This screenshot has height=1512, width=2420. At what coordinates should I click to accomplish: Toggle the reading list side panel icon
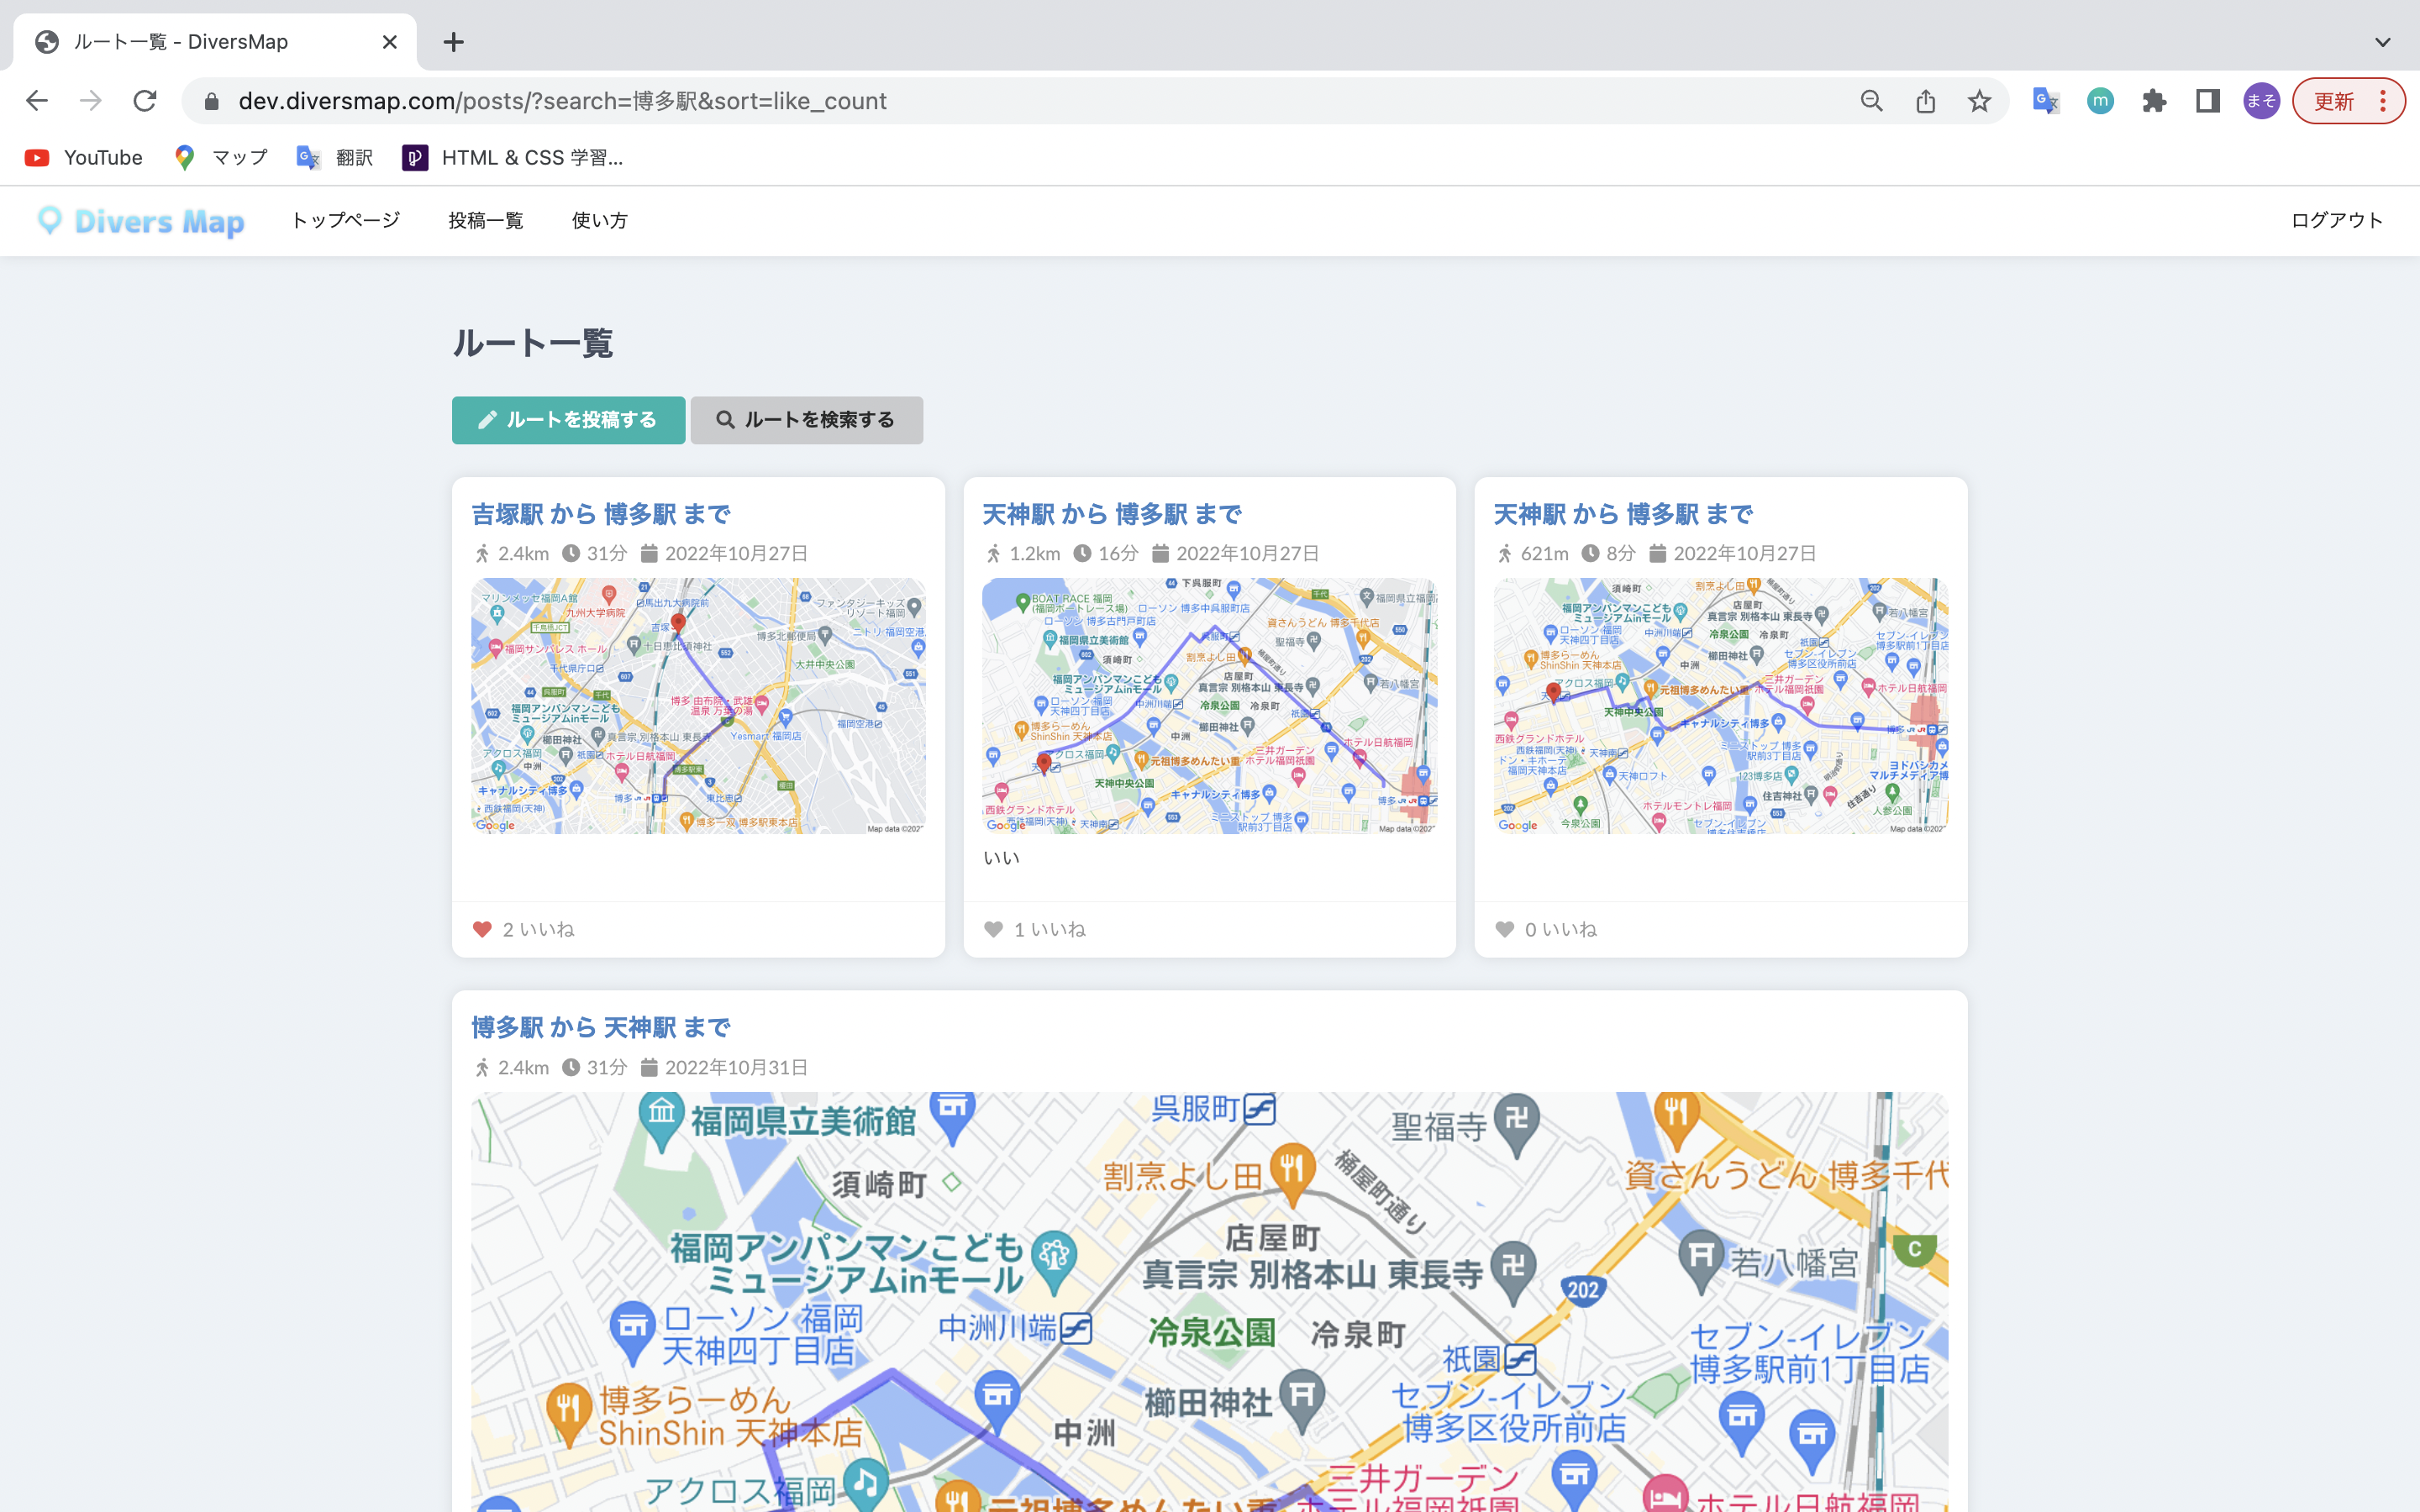[2207, 101]
